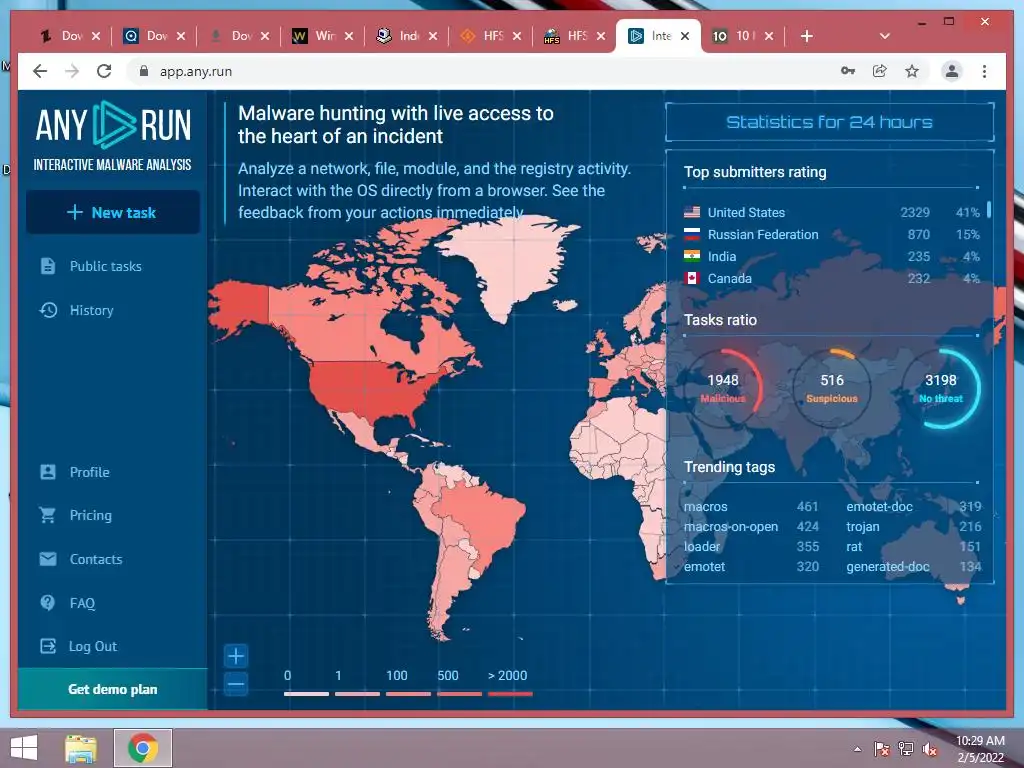Click Canada in submitters rating

coord(831,278)
